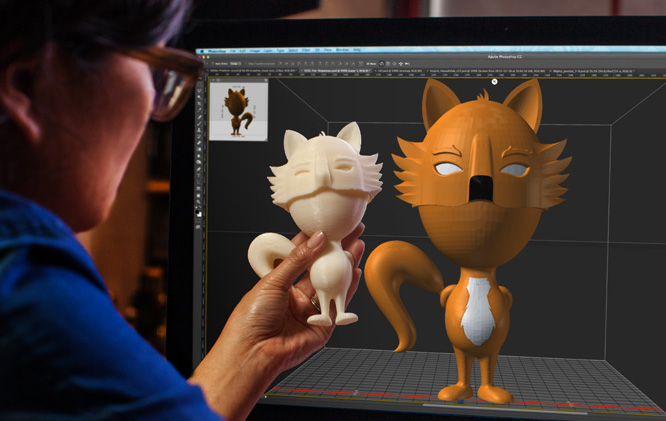666x421 pixels.
Task: Select the Rectangular Marquee tool
Action: (x=199, y=96)
